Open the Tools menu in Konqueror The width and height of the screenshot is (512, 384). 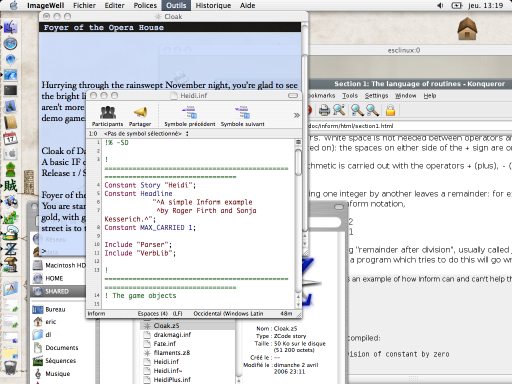(350, 96)
